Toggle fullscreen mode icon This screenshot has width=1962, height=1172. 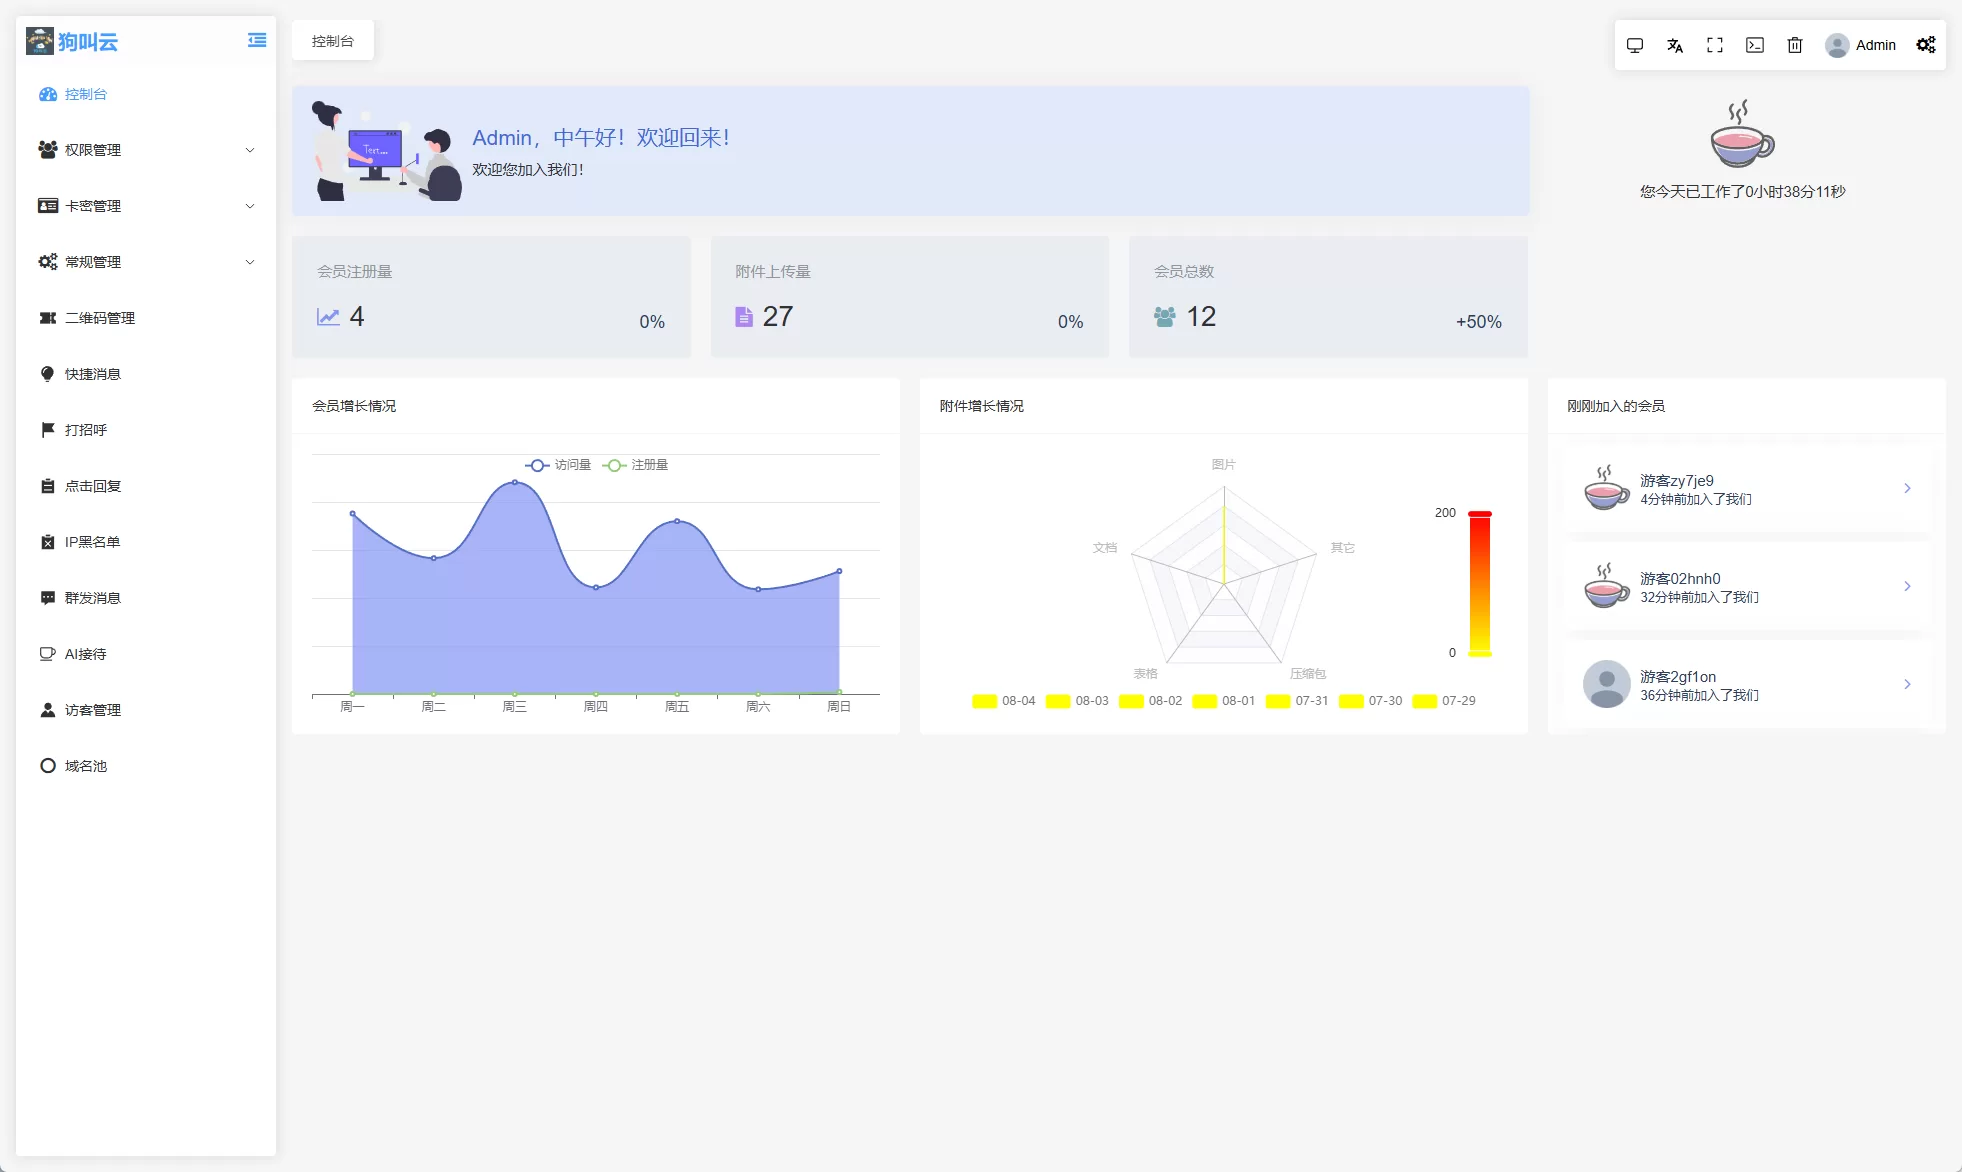1715,45
